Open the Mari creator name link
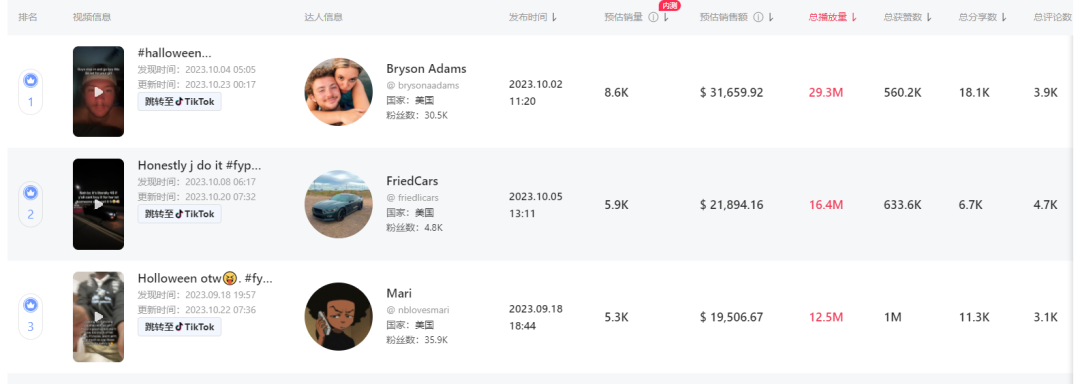Image resolution: width=1080 pixels, height=384 pixels. 399,293
